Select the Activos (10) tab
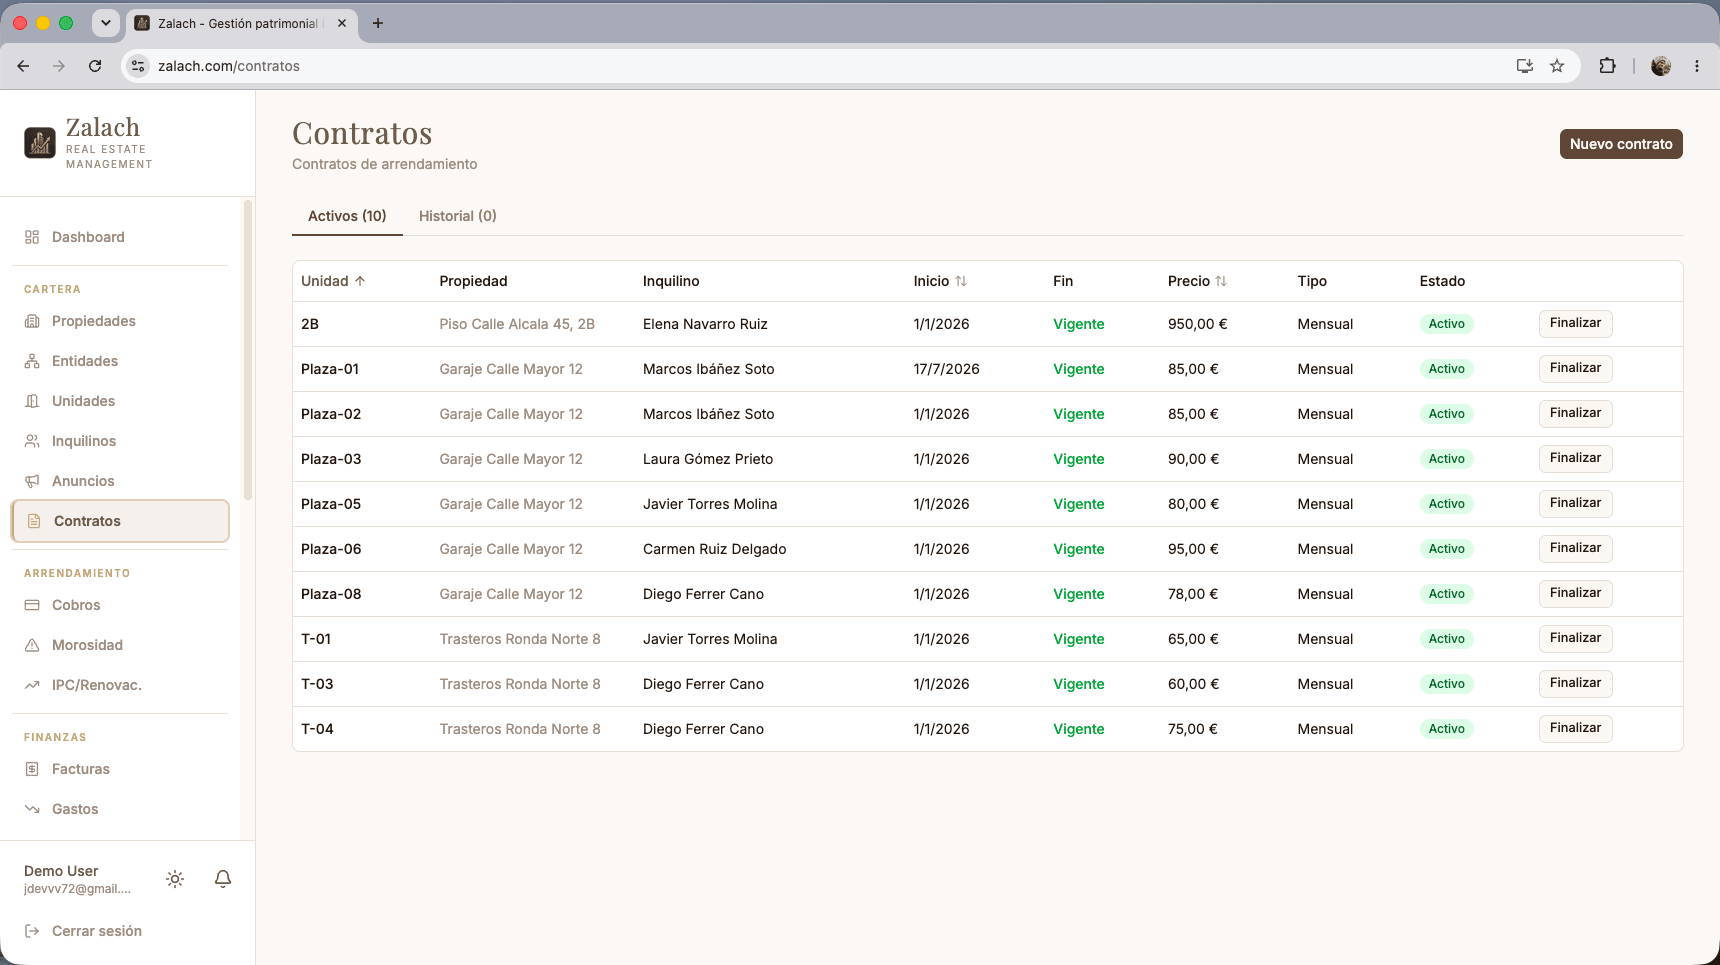The width and height of the screenshot is (1720, 965). click(x=347, y=216)
